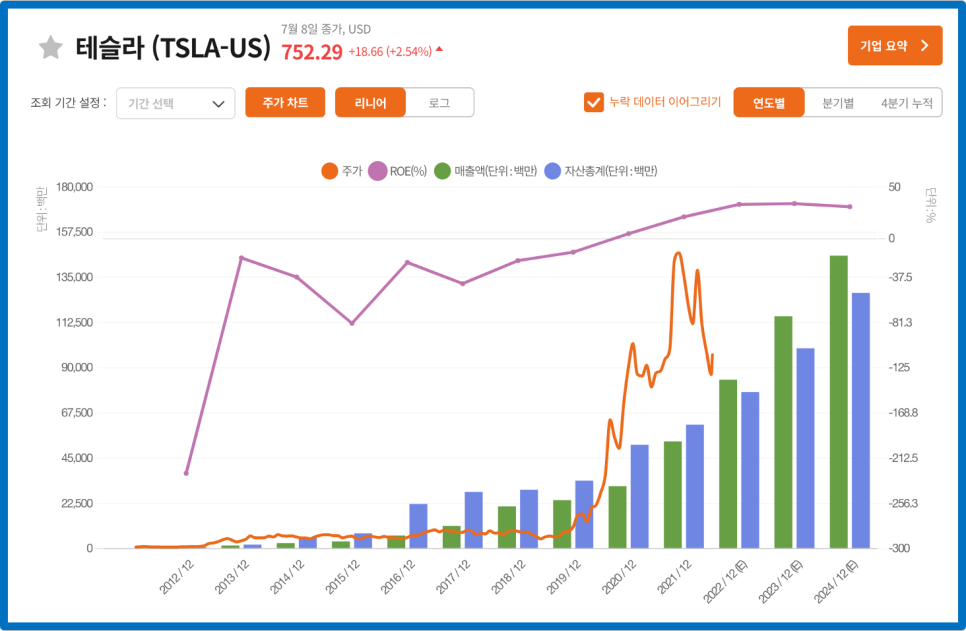Click the 2021/12 green revenue bar

pos(673,495)
